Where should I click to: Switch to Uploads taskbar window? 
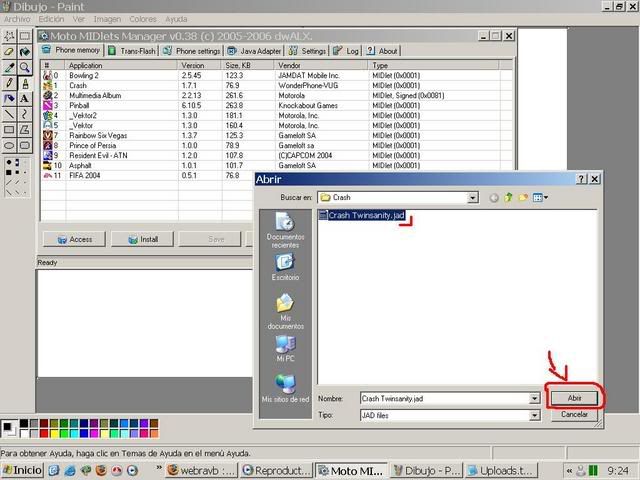pyautogui.click(x=501, y=470)
